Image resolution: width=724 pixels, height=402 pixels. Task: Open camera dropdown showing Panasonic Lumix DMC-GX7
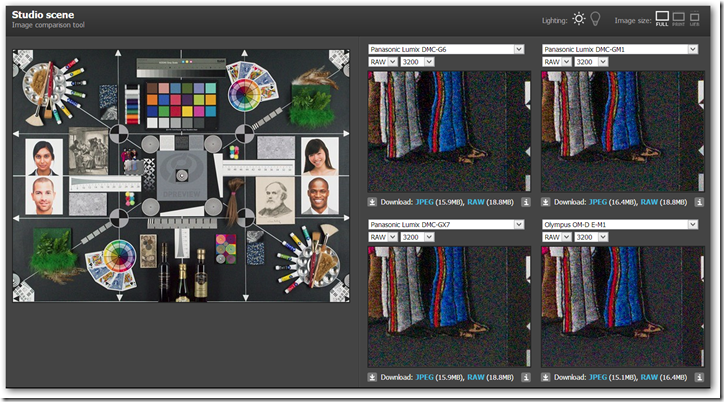pos(446,225)
